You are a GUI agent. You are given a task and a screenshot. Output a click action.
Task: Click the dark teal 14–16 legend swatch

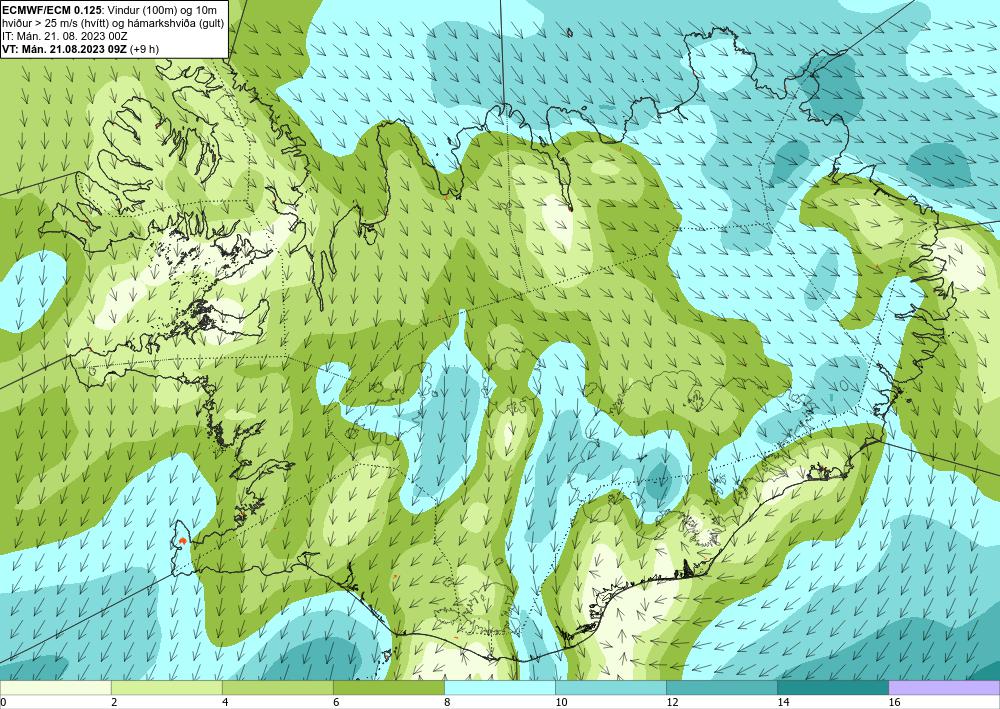832,687
